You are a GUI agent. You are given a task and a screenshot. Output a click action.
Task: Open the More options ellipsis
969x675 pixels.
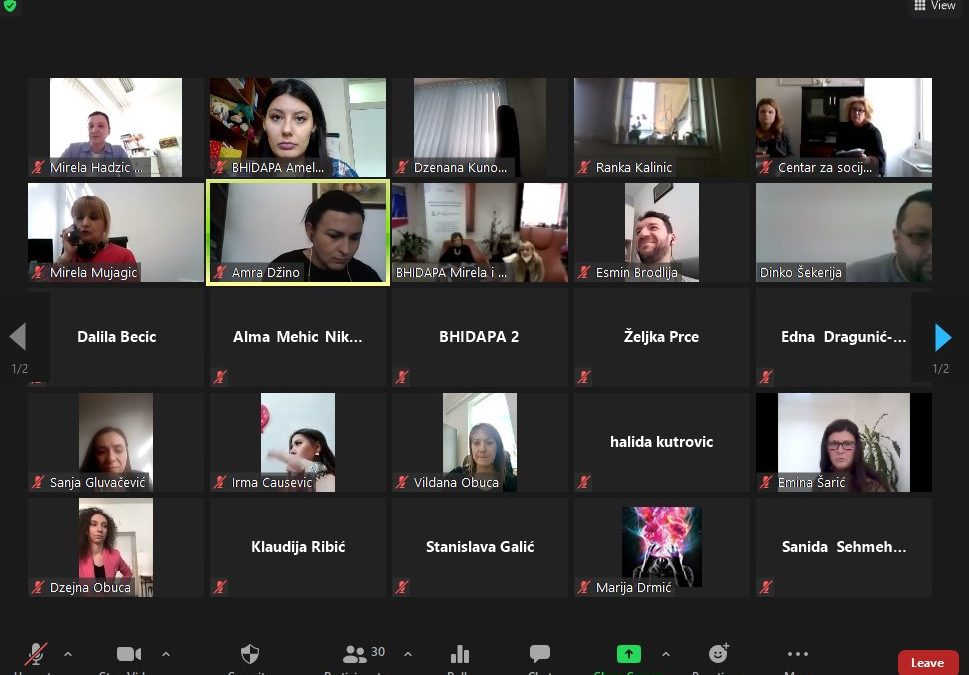click(797, 655)
